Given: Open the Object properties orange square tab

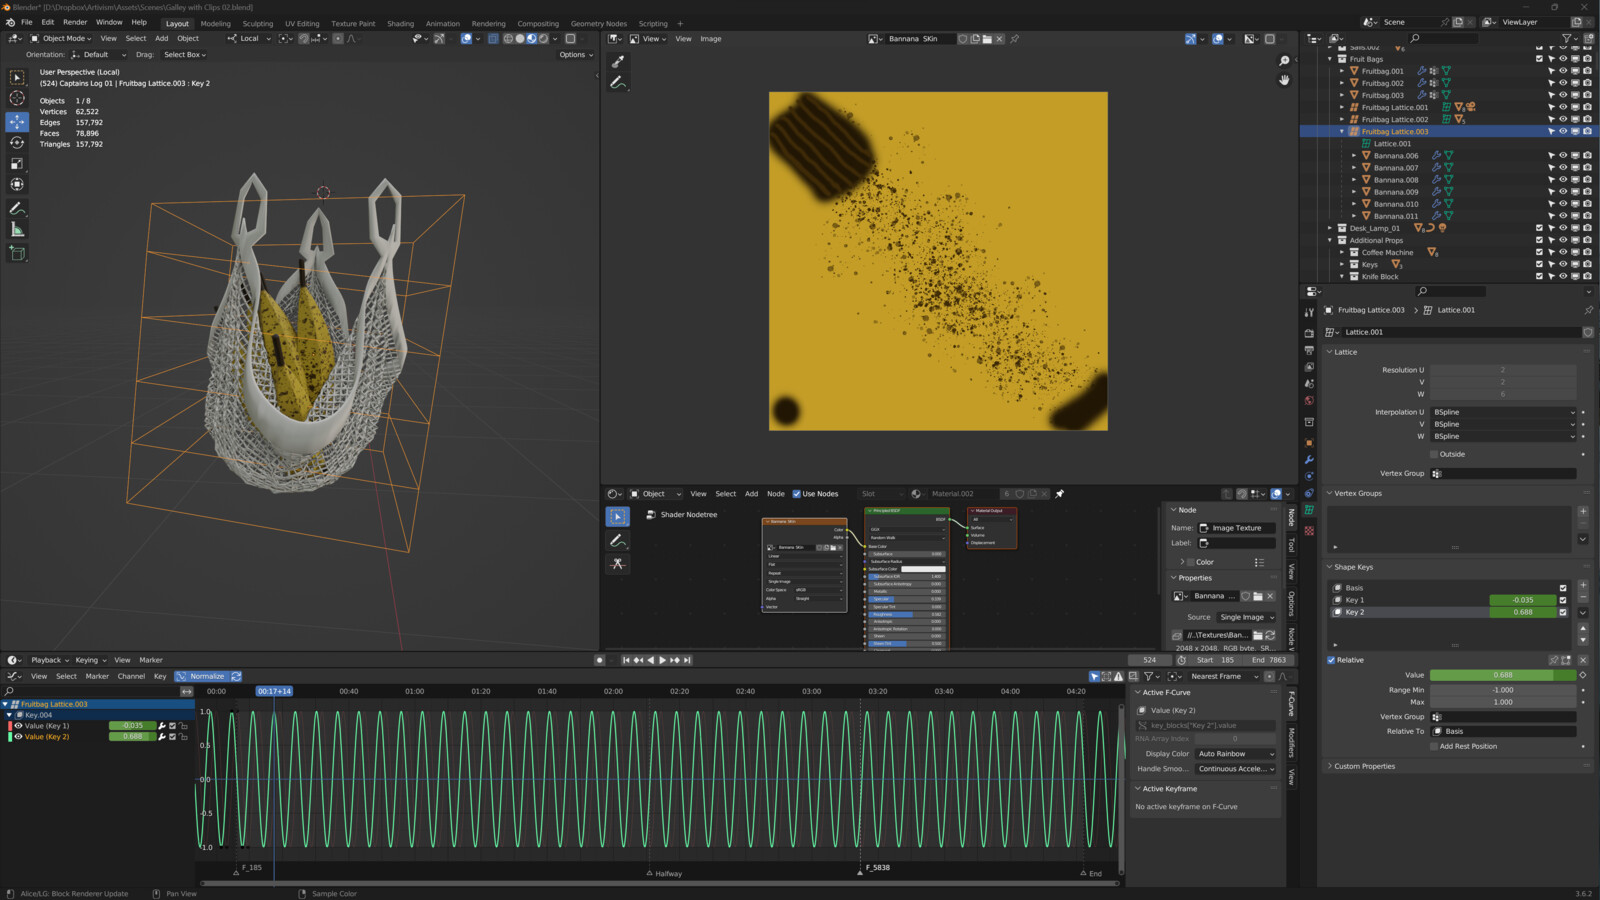Looking at the screenshot, I should click(x=1309, y=442).
